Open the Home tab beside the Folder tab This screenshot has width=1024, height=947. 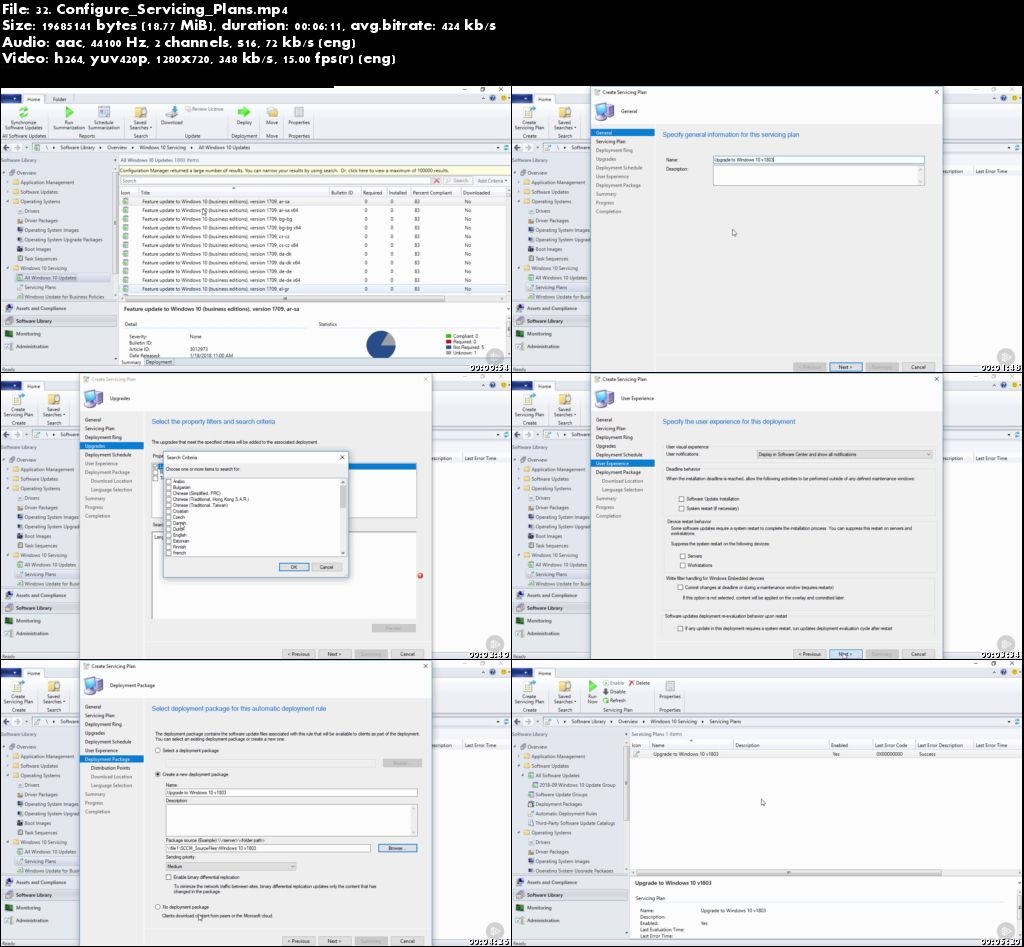click(x=33, y=99)
